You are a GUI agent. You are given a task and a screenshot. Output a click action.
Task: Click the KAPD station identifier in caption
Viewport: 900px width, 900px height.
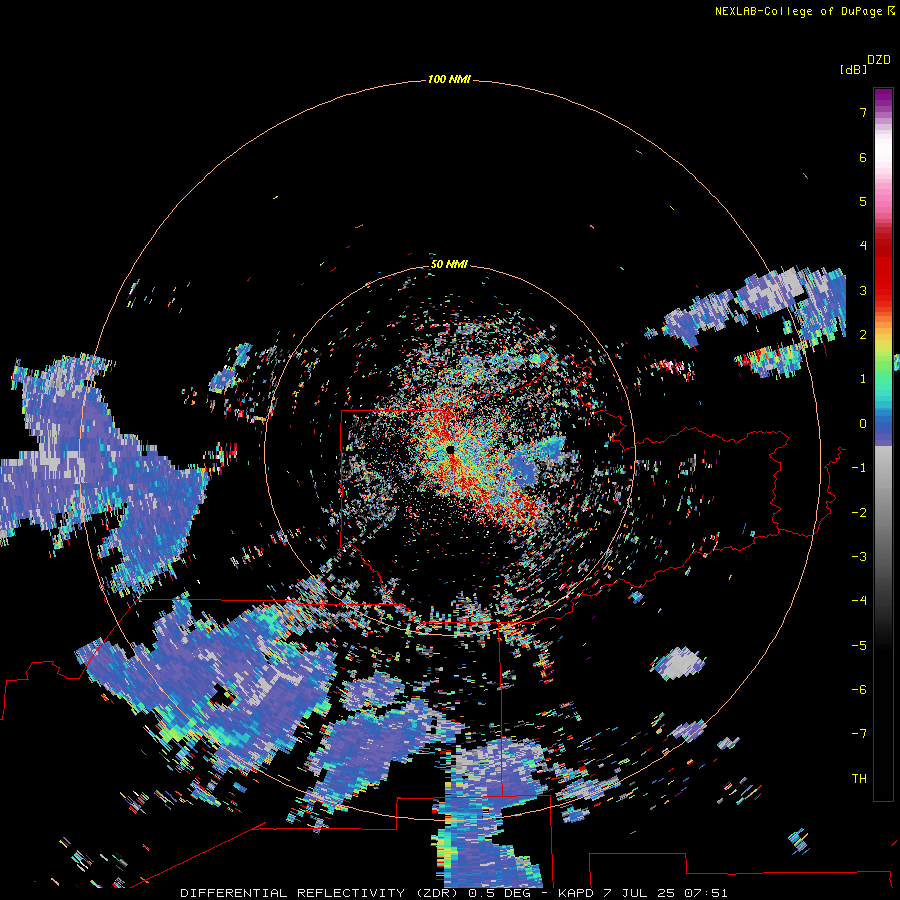tap(576, 893)
